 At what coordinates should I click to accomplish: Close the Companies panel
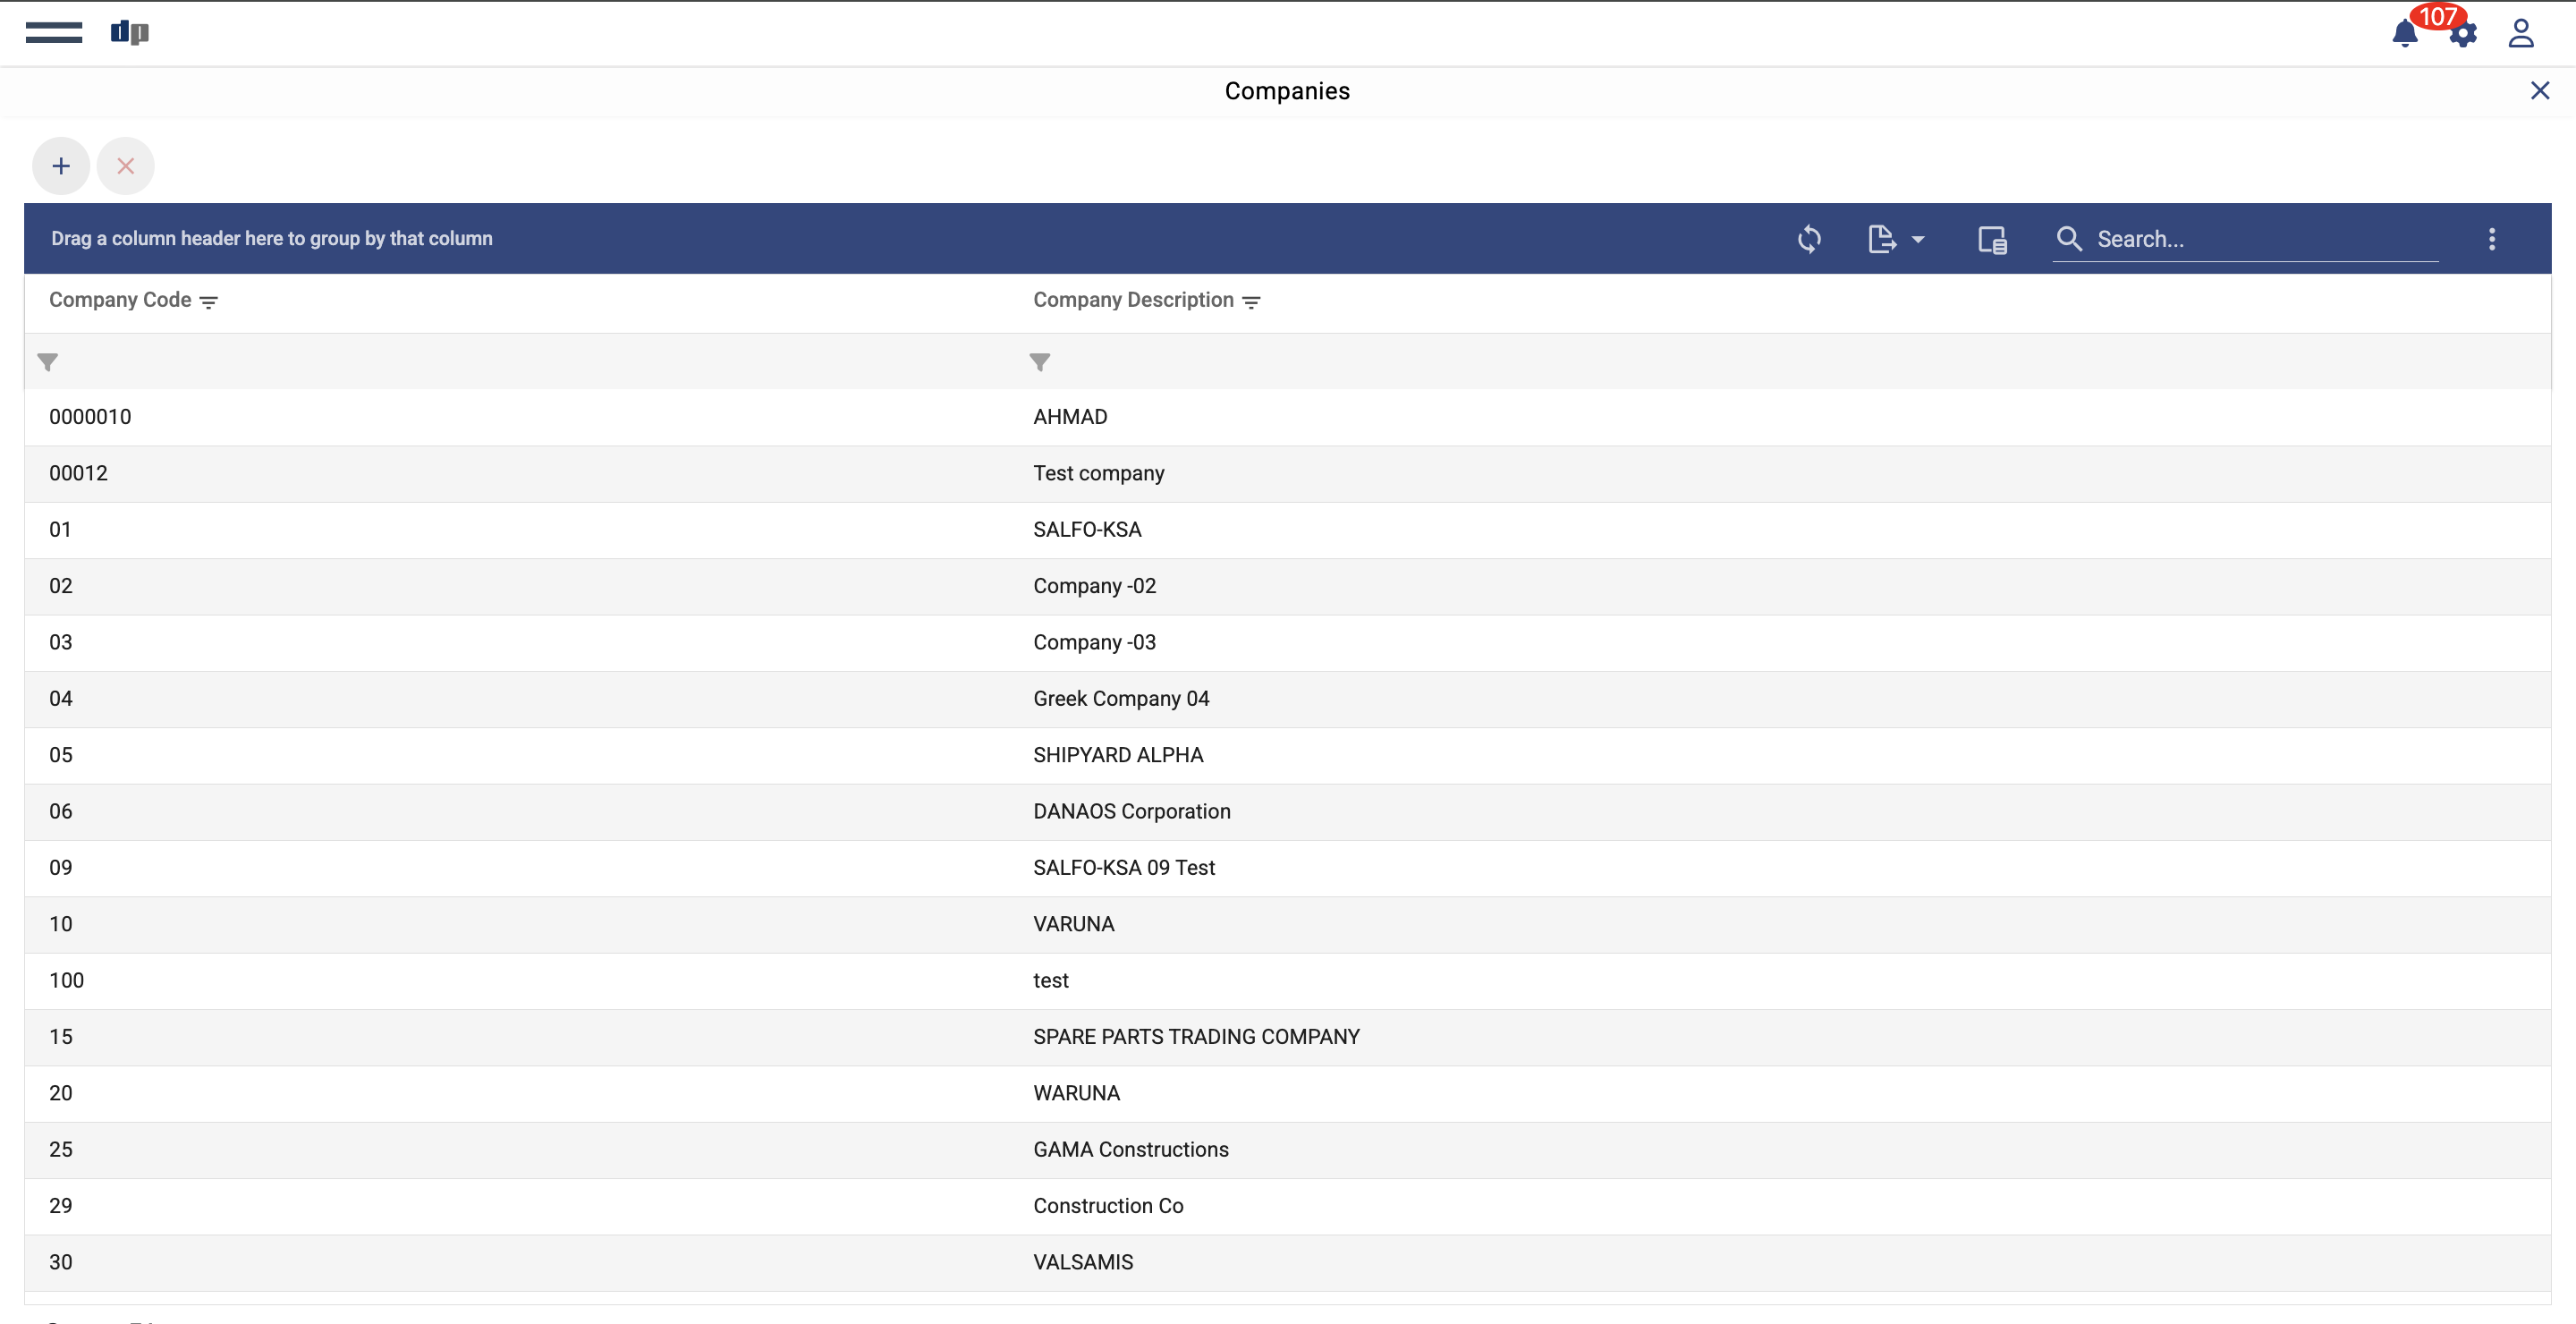click(x=2539, y=91)
